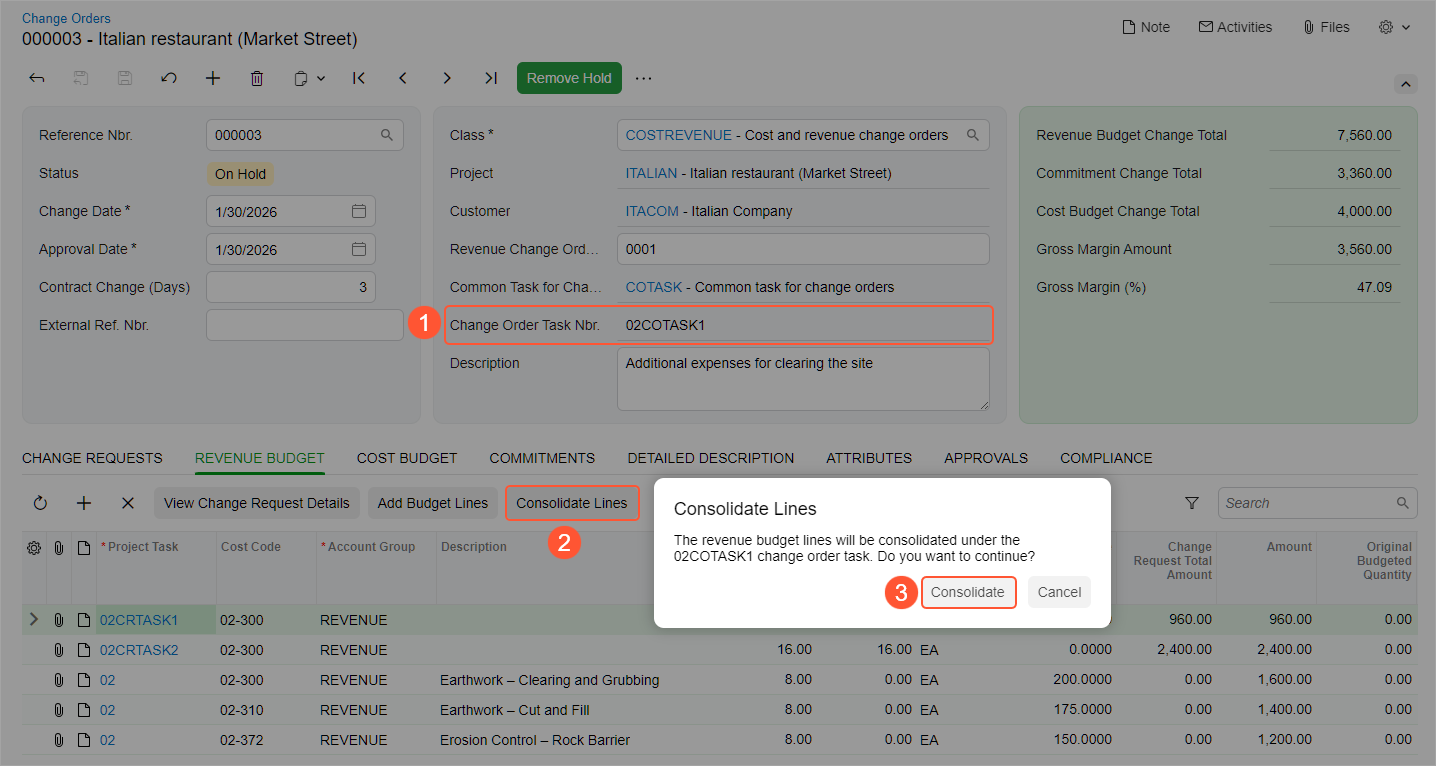Viewport: 1436px width, 766px height.
Task: Click the Save disk icon
Action: tap(125, 78)
